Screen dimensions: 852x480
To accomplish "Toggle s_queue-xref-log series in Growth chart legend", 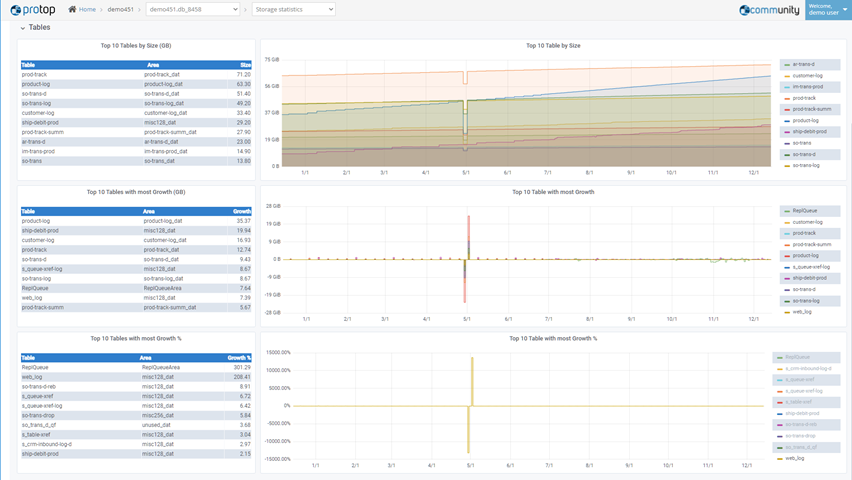I will [811, 267].
